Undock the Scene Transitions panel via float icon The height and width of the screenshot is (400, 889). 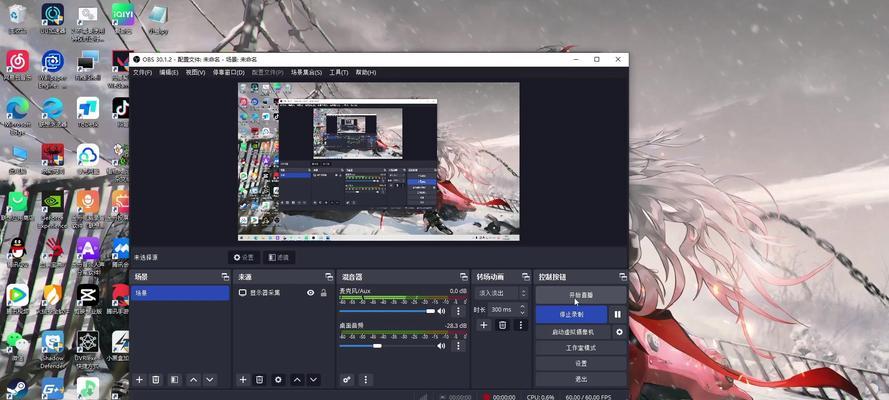point(524,277)
